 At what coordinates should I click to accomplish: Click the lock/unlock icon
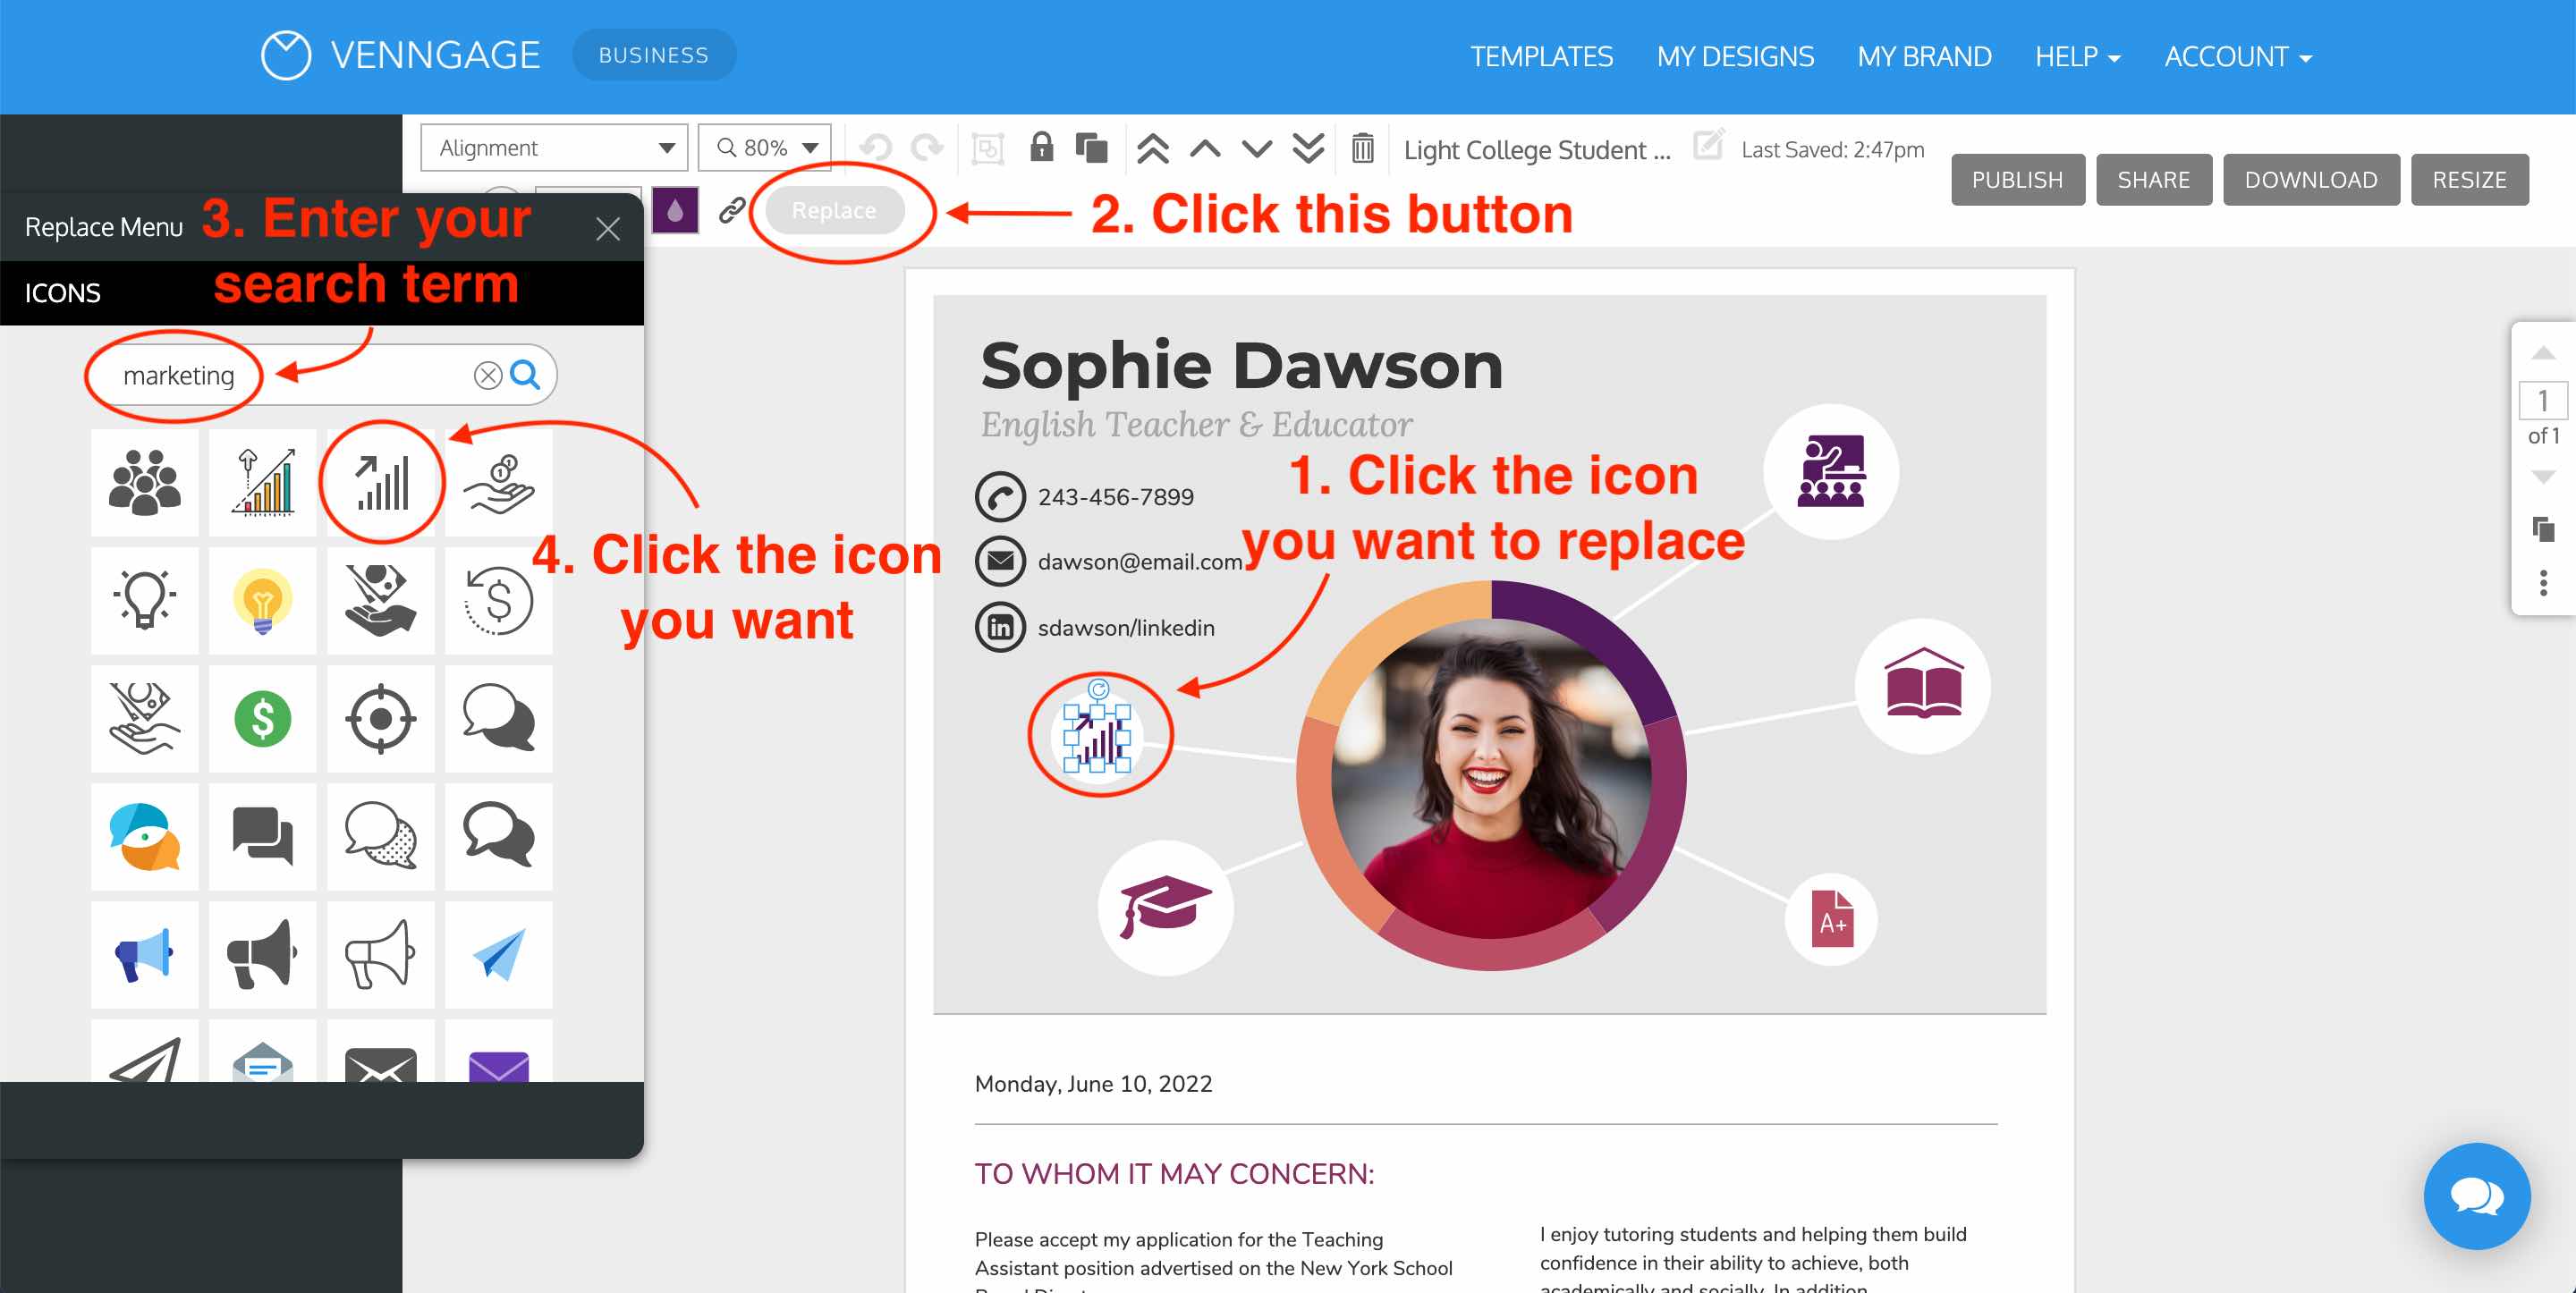pyautogui.click(x=1044, y=148)
